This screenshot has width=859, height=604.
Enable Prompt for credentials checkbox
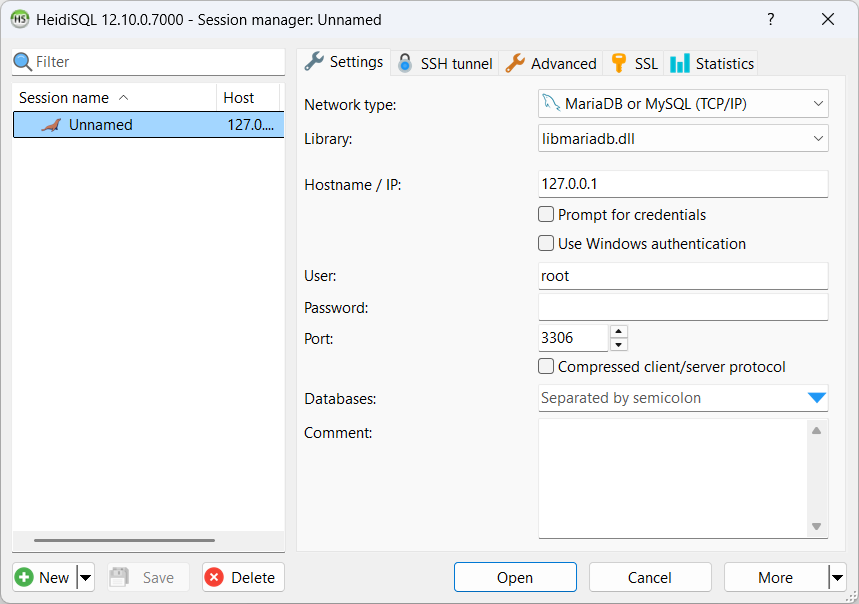[x=546, y=214]
